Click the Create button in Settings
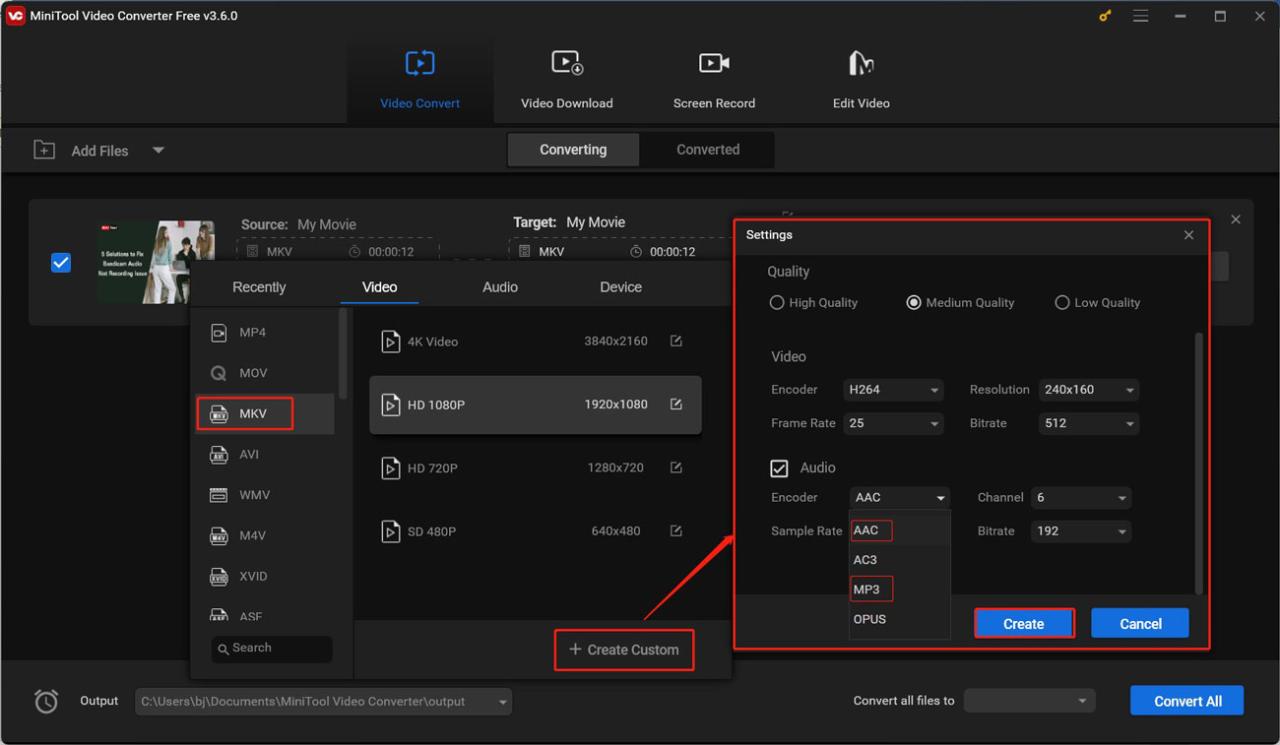 click(1023, 624)
